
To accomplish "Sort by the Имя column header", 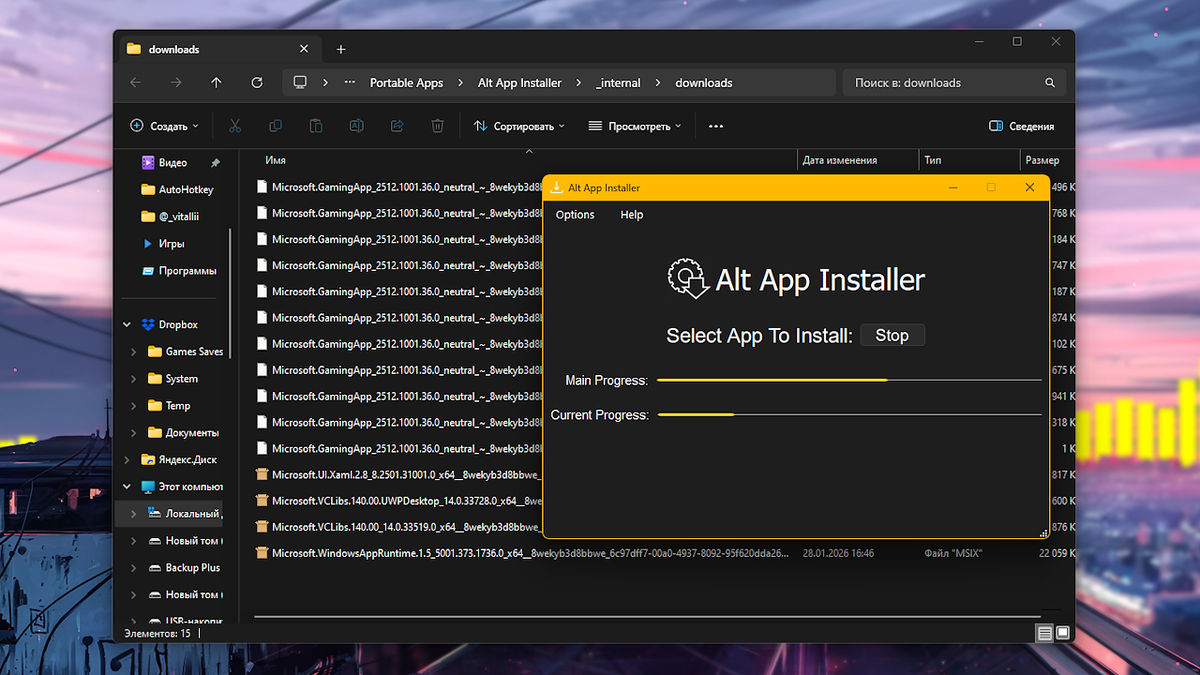I will 276,160.
